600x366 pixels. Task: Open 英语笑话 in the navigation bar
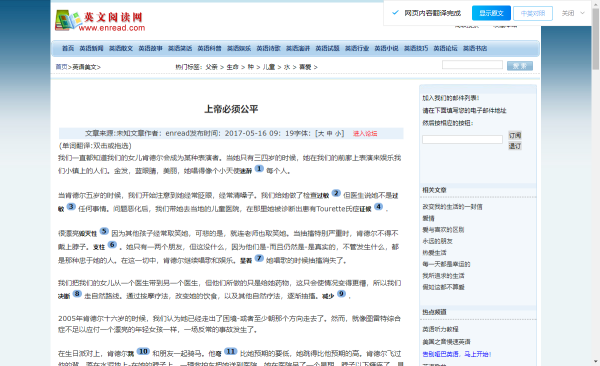[180, 48]
